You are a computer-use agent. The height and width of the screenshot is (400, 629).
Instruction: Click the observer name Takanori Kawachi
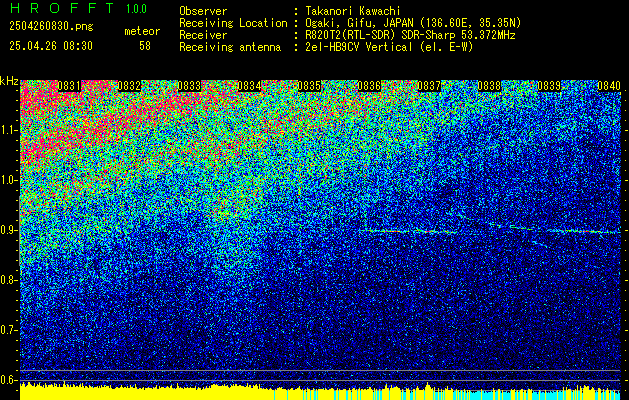click(x=353, y=11)
